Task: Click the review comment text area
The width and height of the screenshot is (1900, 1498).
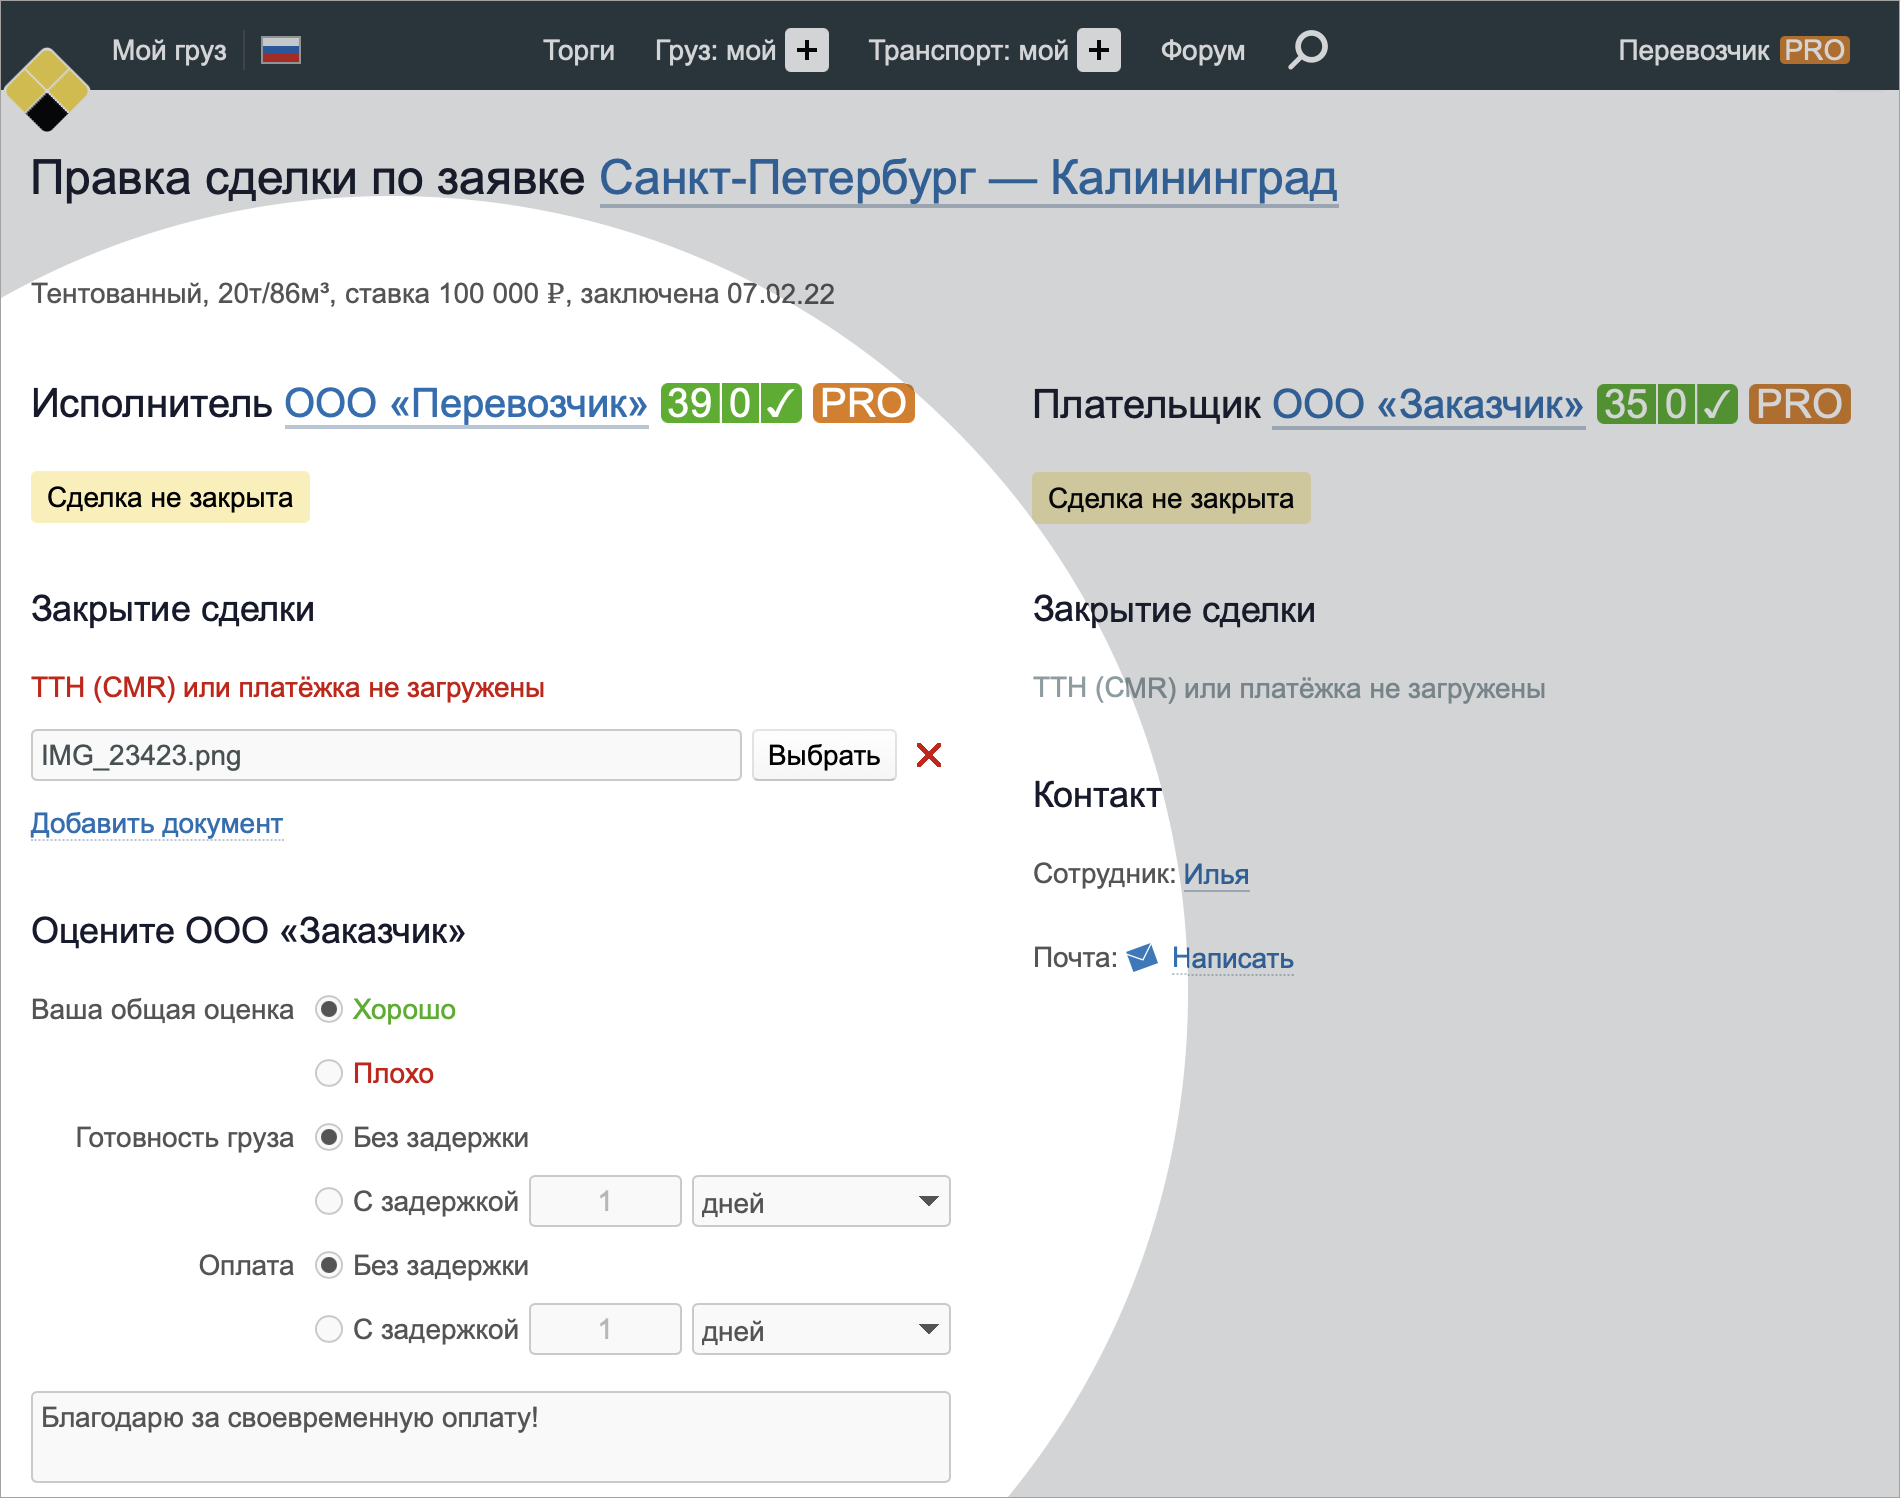Action: pos(490,1436)
